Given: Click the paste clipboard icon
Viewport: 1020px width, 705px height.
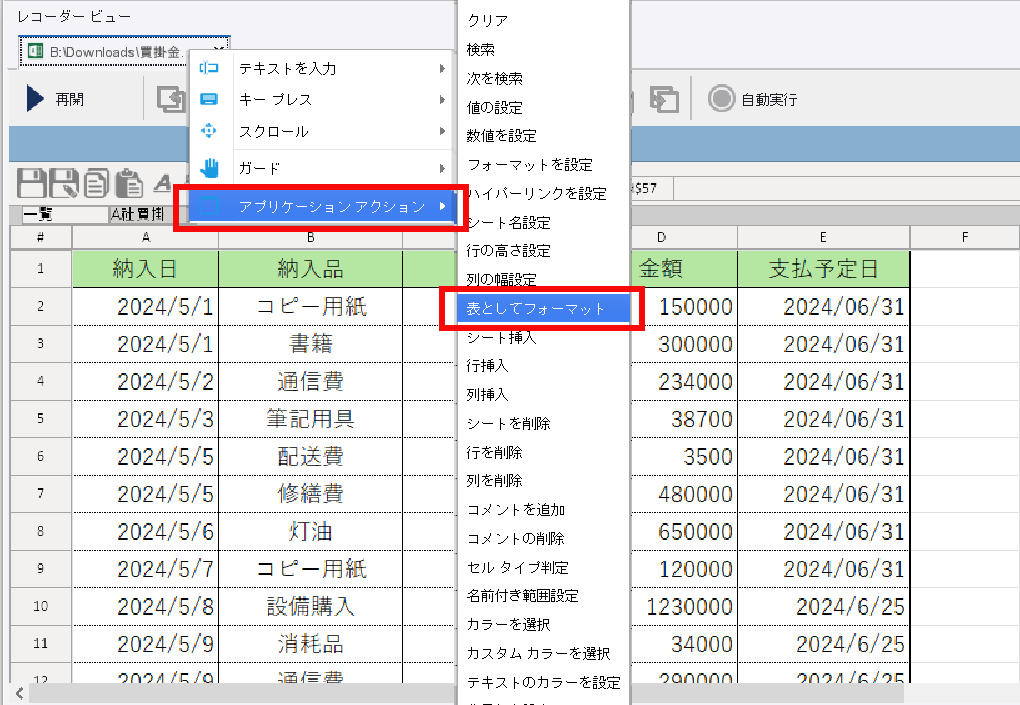Looking at the screenshot, I should coord(129,183).
